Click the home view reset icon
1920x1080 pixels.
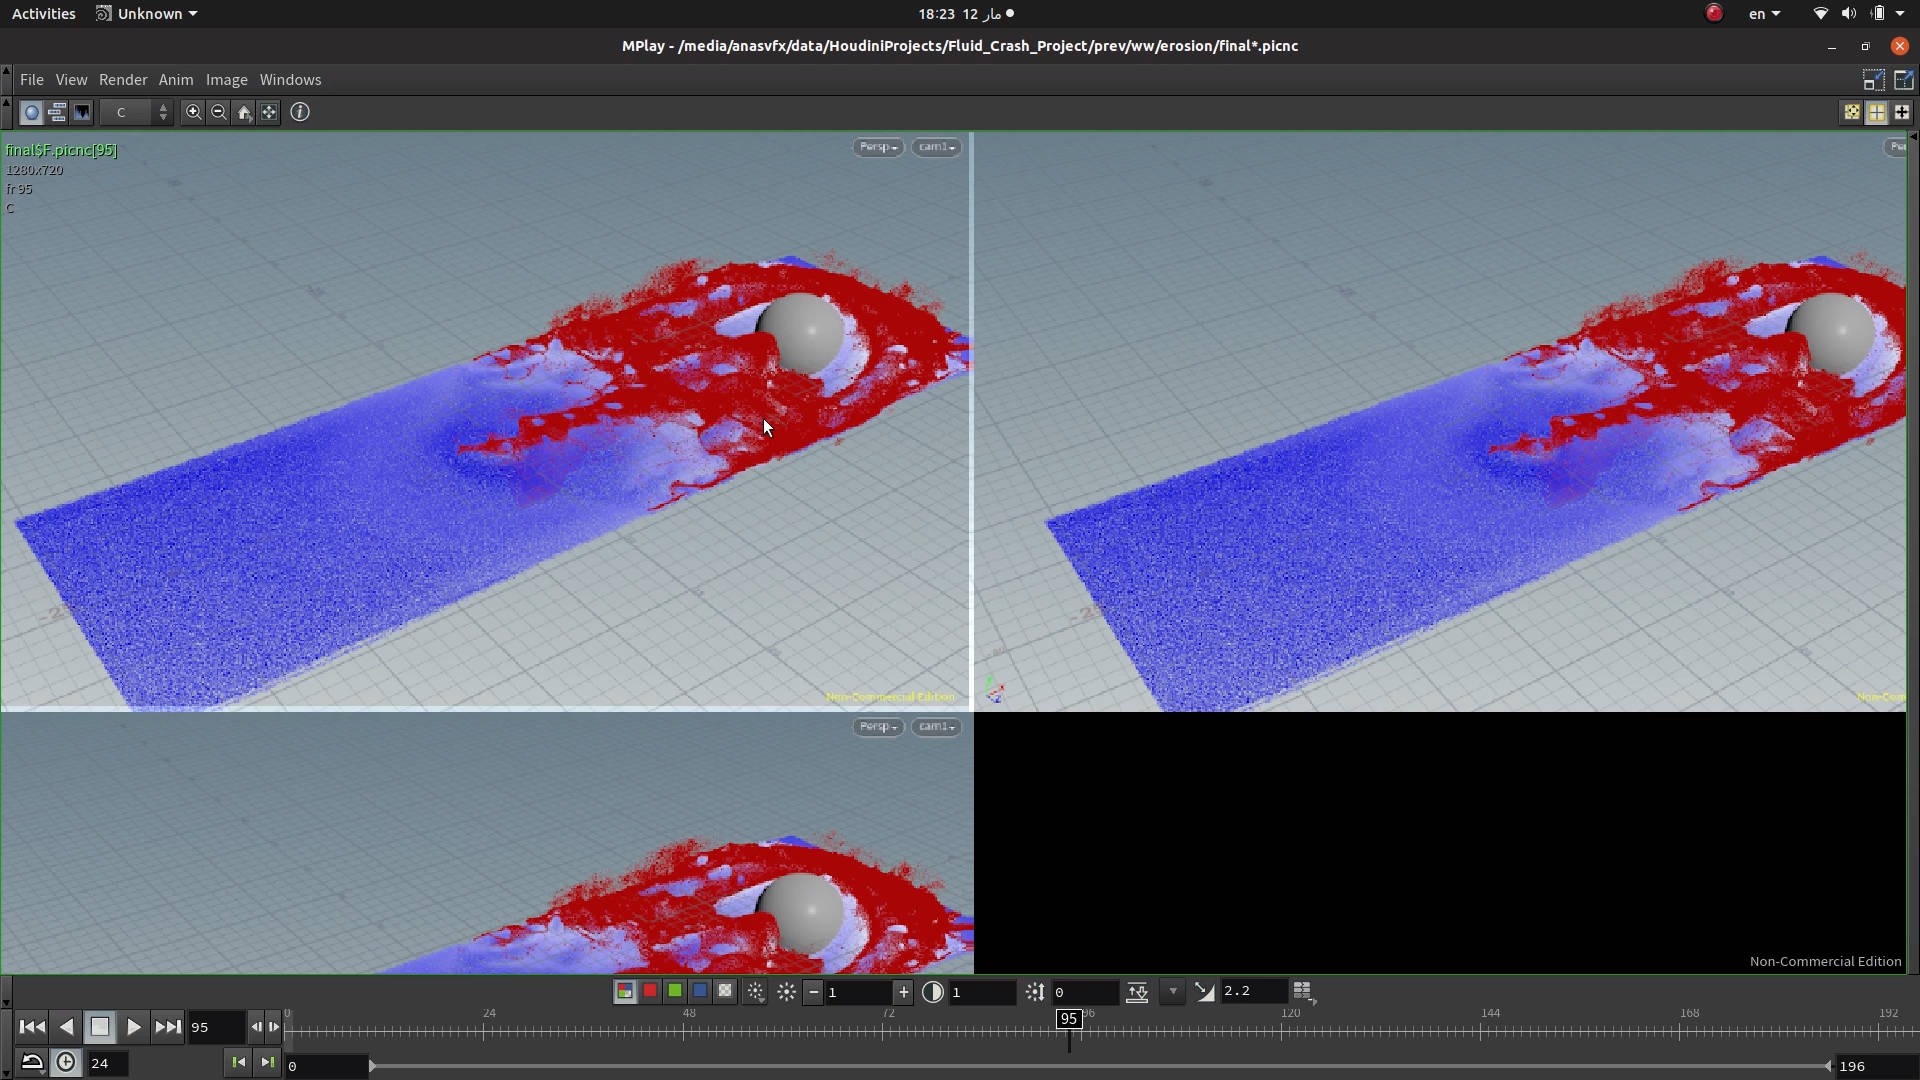pyautogui.click(x=244, y=112)
